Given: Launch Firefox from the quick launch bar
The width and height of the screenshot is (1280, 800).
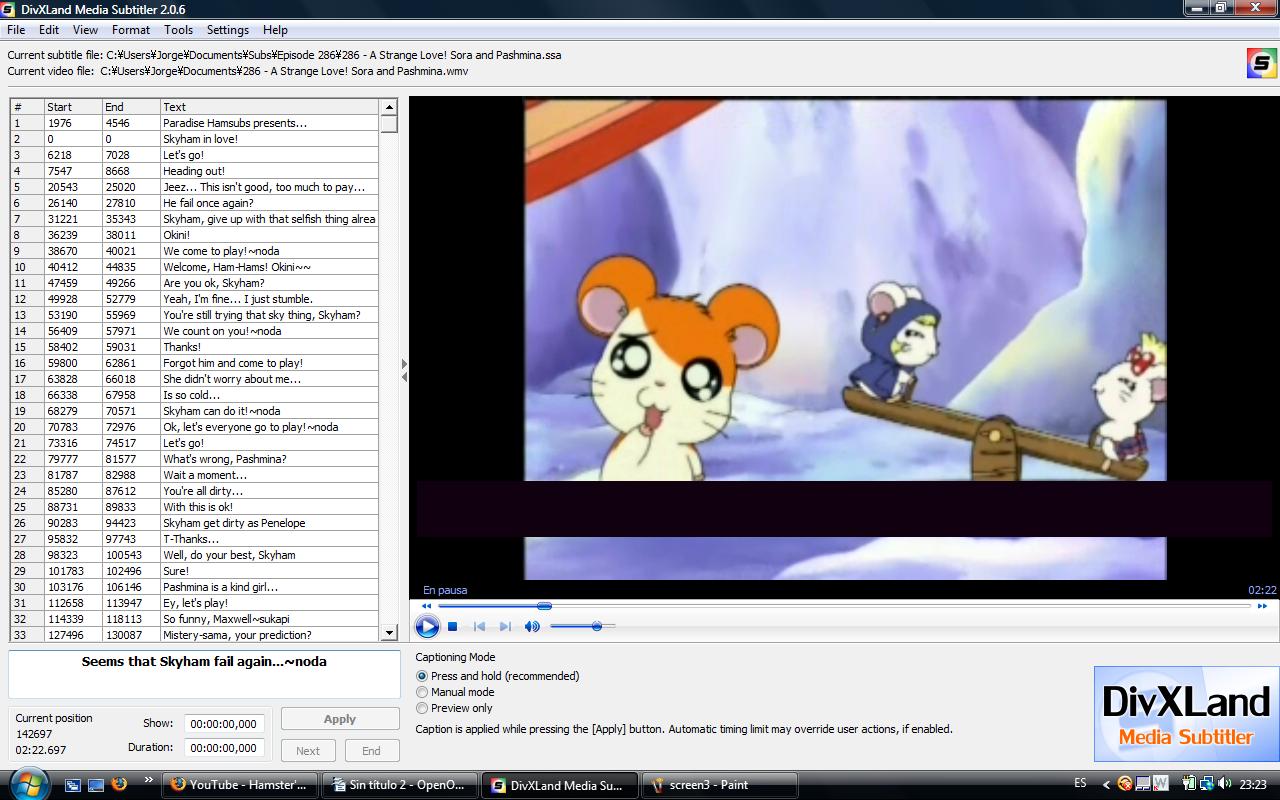Looking at the screenshot, I should [119, 785].
